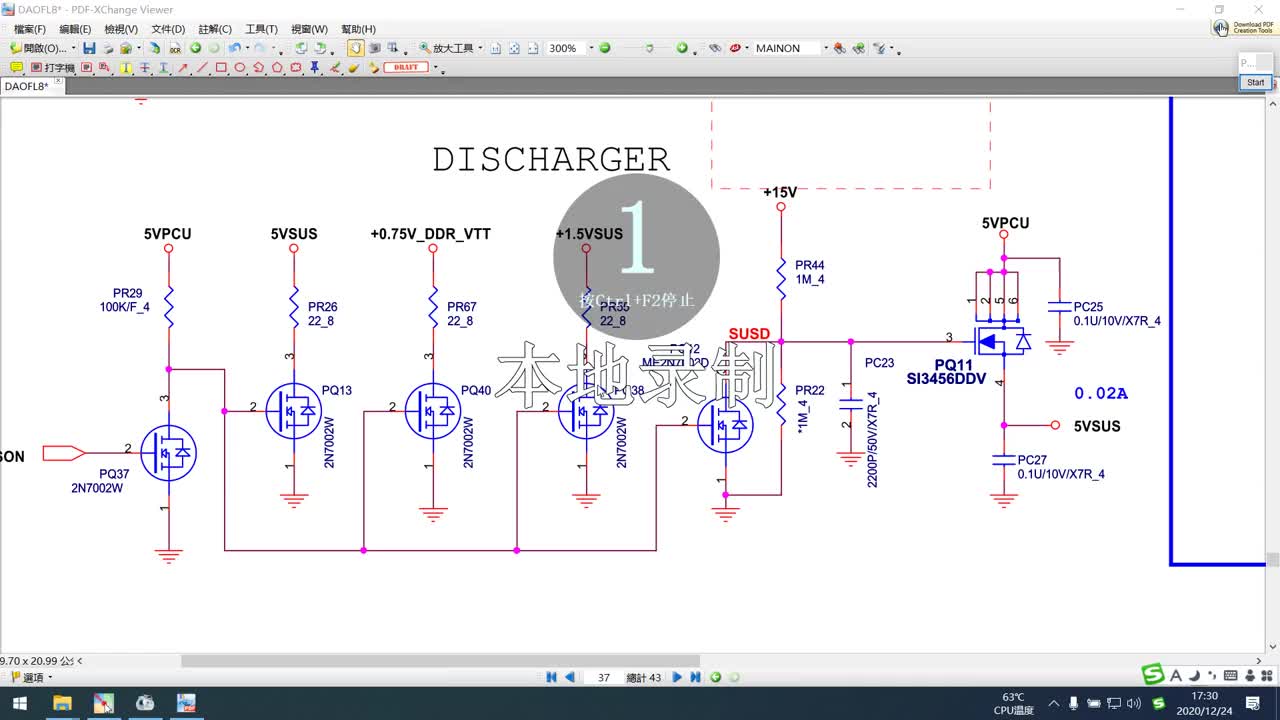Image resolution: width=1280 pixels, height=720 pixels.
Task: Open the Window (視窗) menu
Action: 309,29
